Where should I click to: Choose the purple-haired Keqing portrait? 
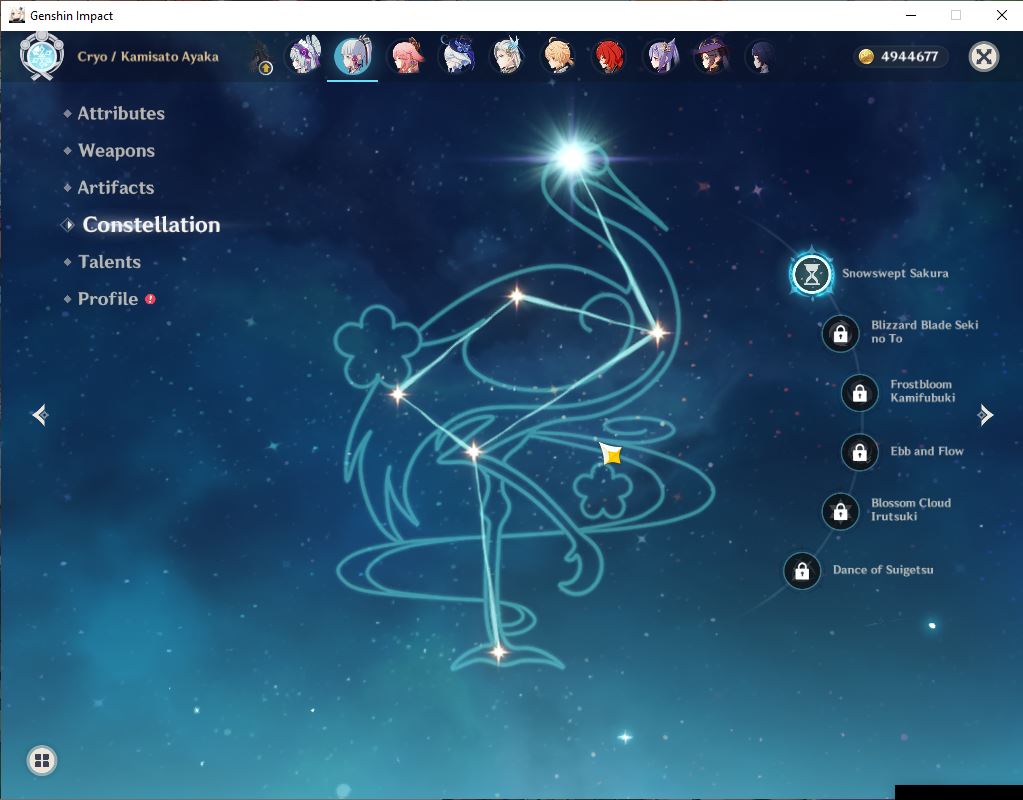coord(662,56)
